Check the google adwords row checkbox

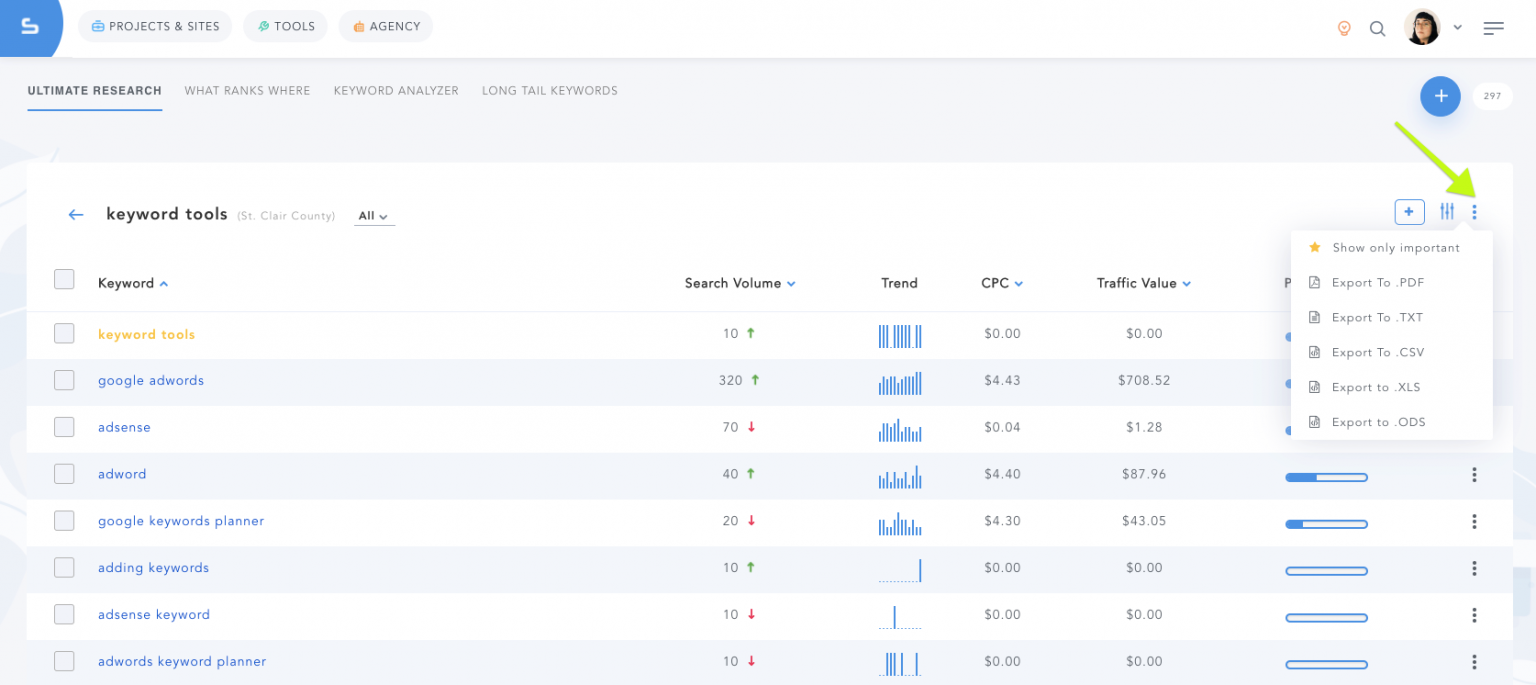(64, 380)
